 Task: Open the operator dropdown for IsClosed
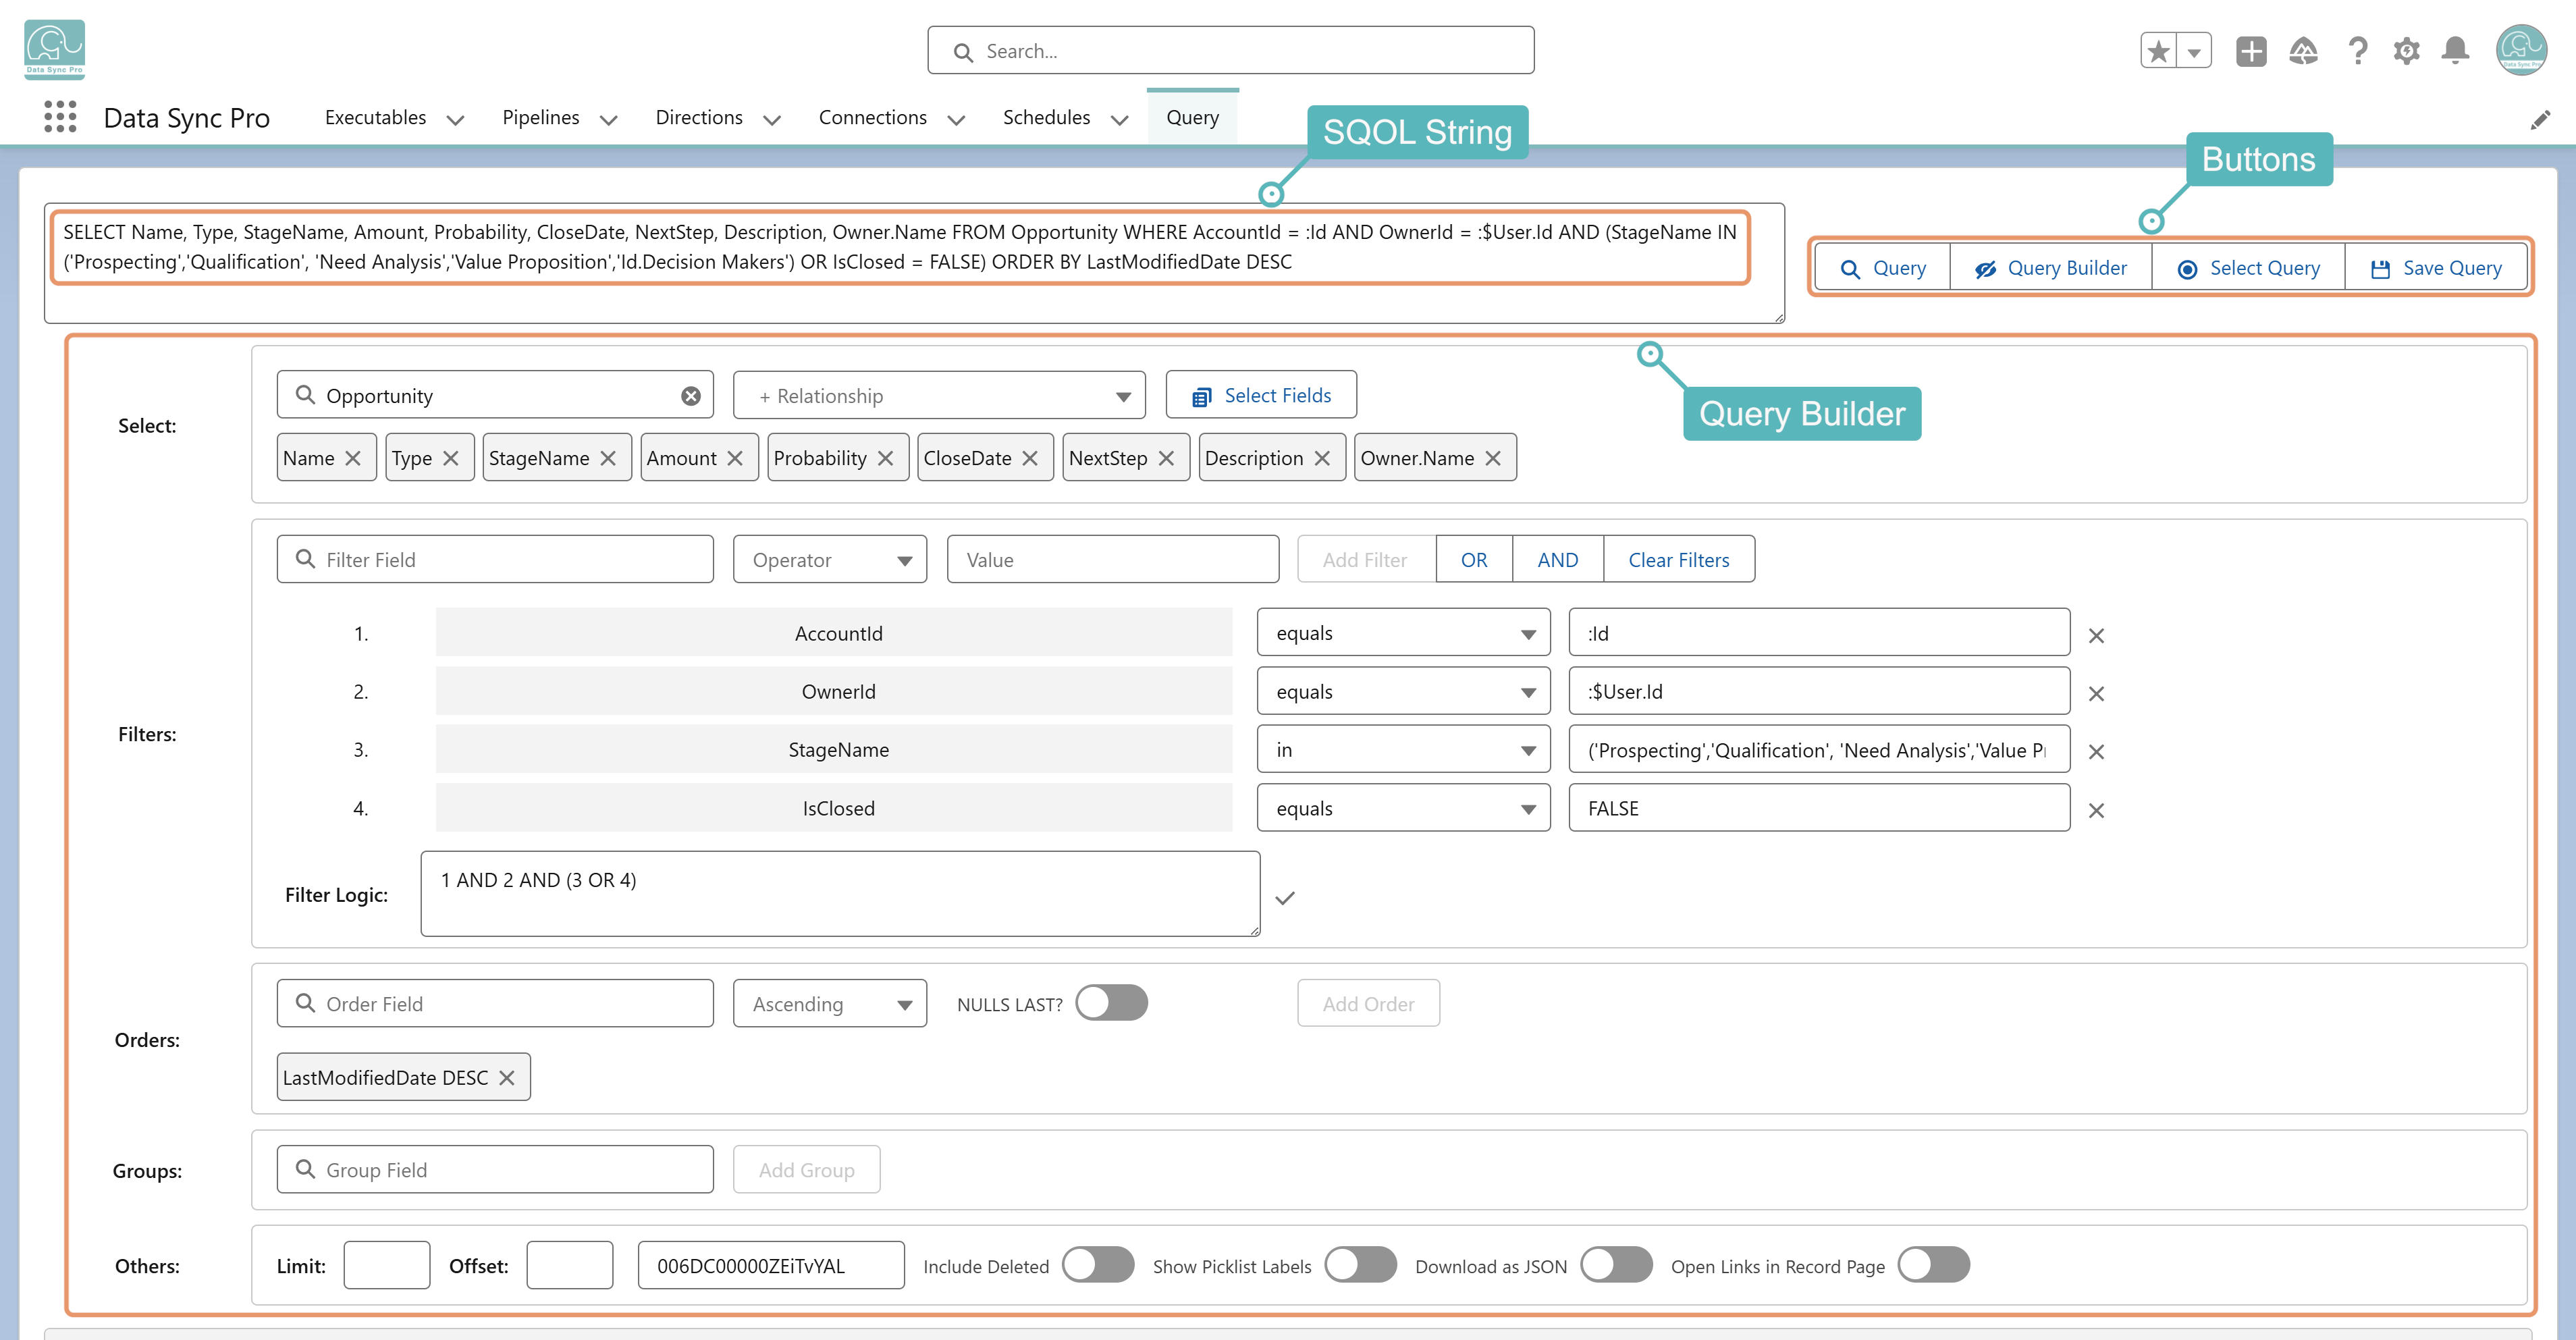[1403, 808]
